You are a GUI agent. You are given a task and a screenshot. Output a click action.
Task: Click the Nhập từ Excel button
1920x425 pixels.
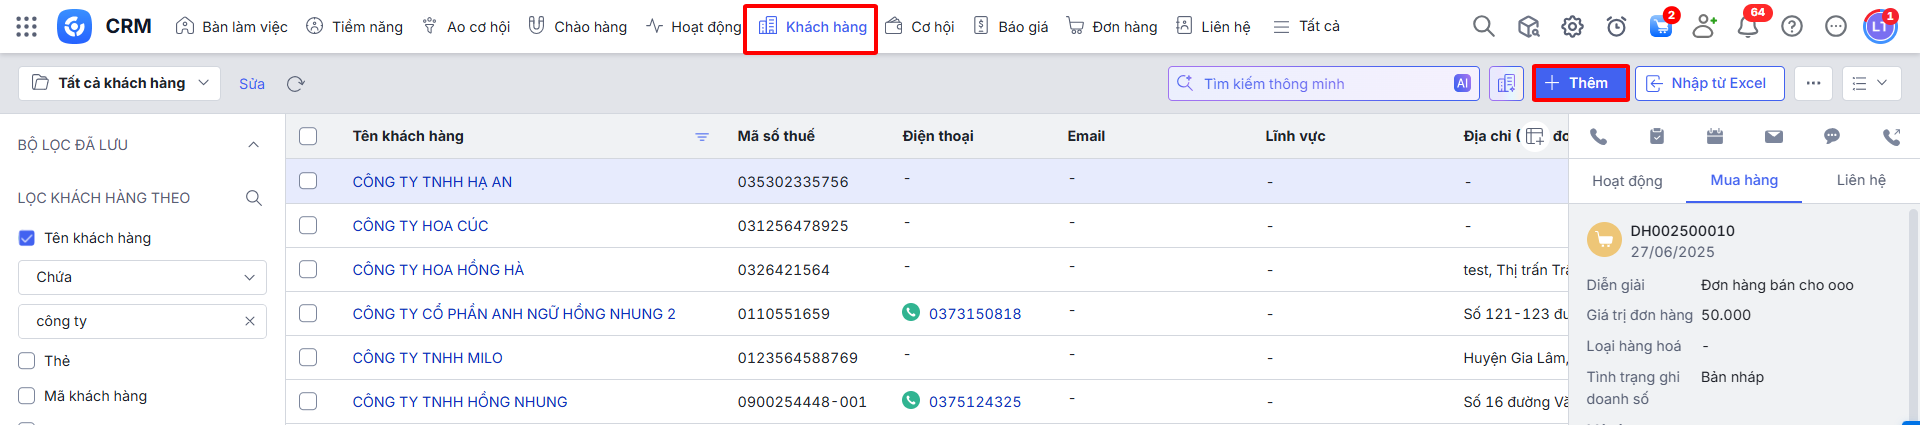[1708, 83]
